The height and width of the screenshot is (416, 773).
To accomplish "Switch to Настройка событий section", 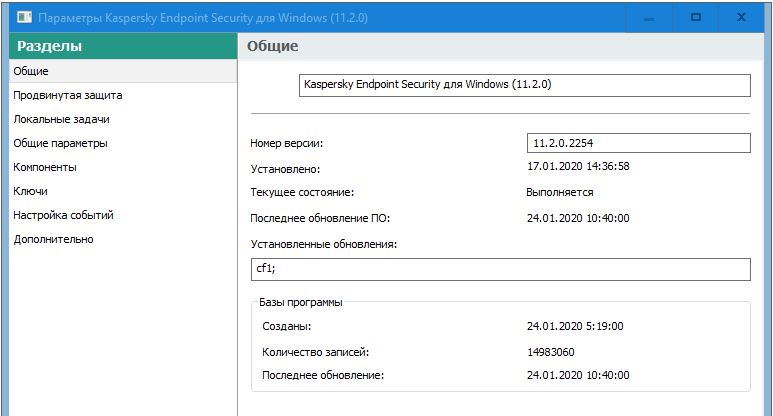I will coord(63,215).
